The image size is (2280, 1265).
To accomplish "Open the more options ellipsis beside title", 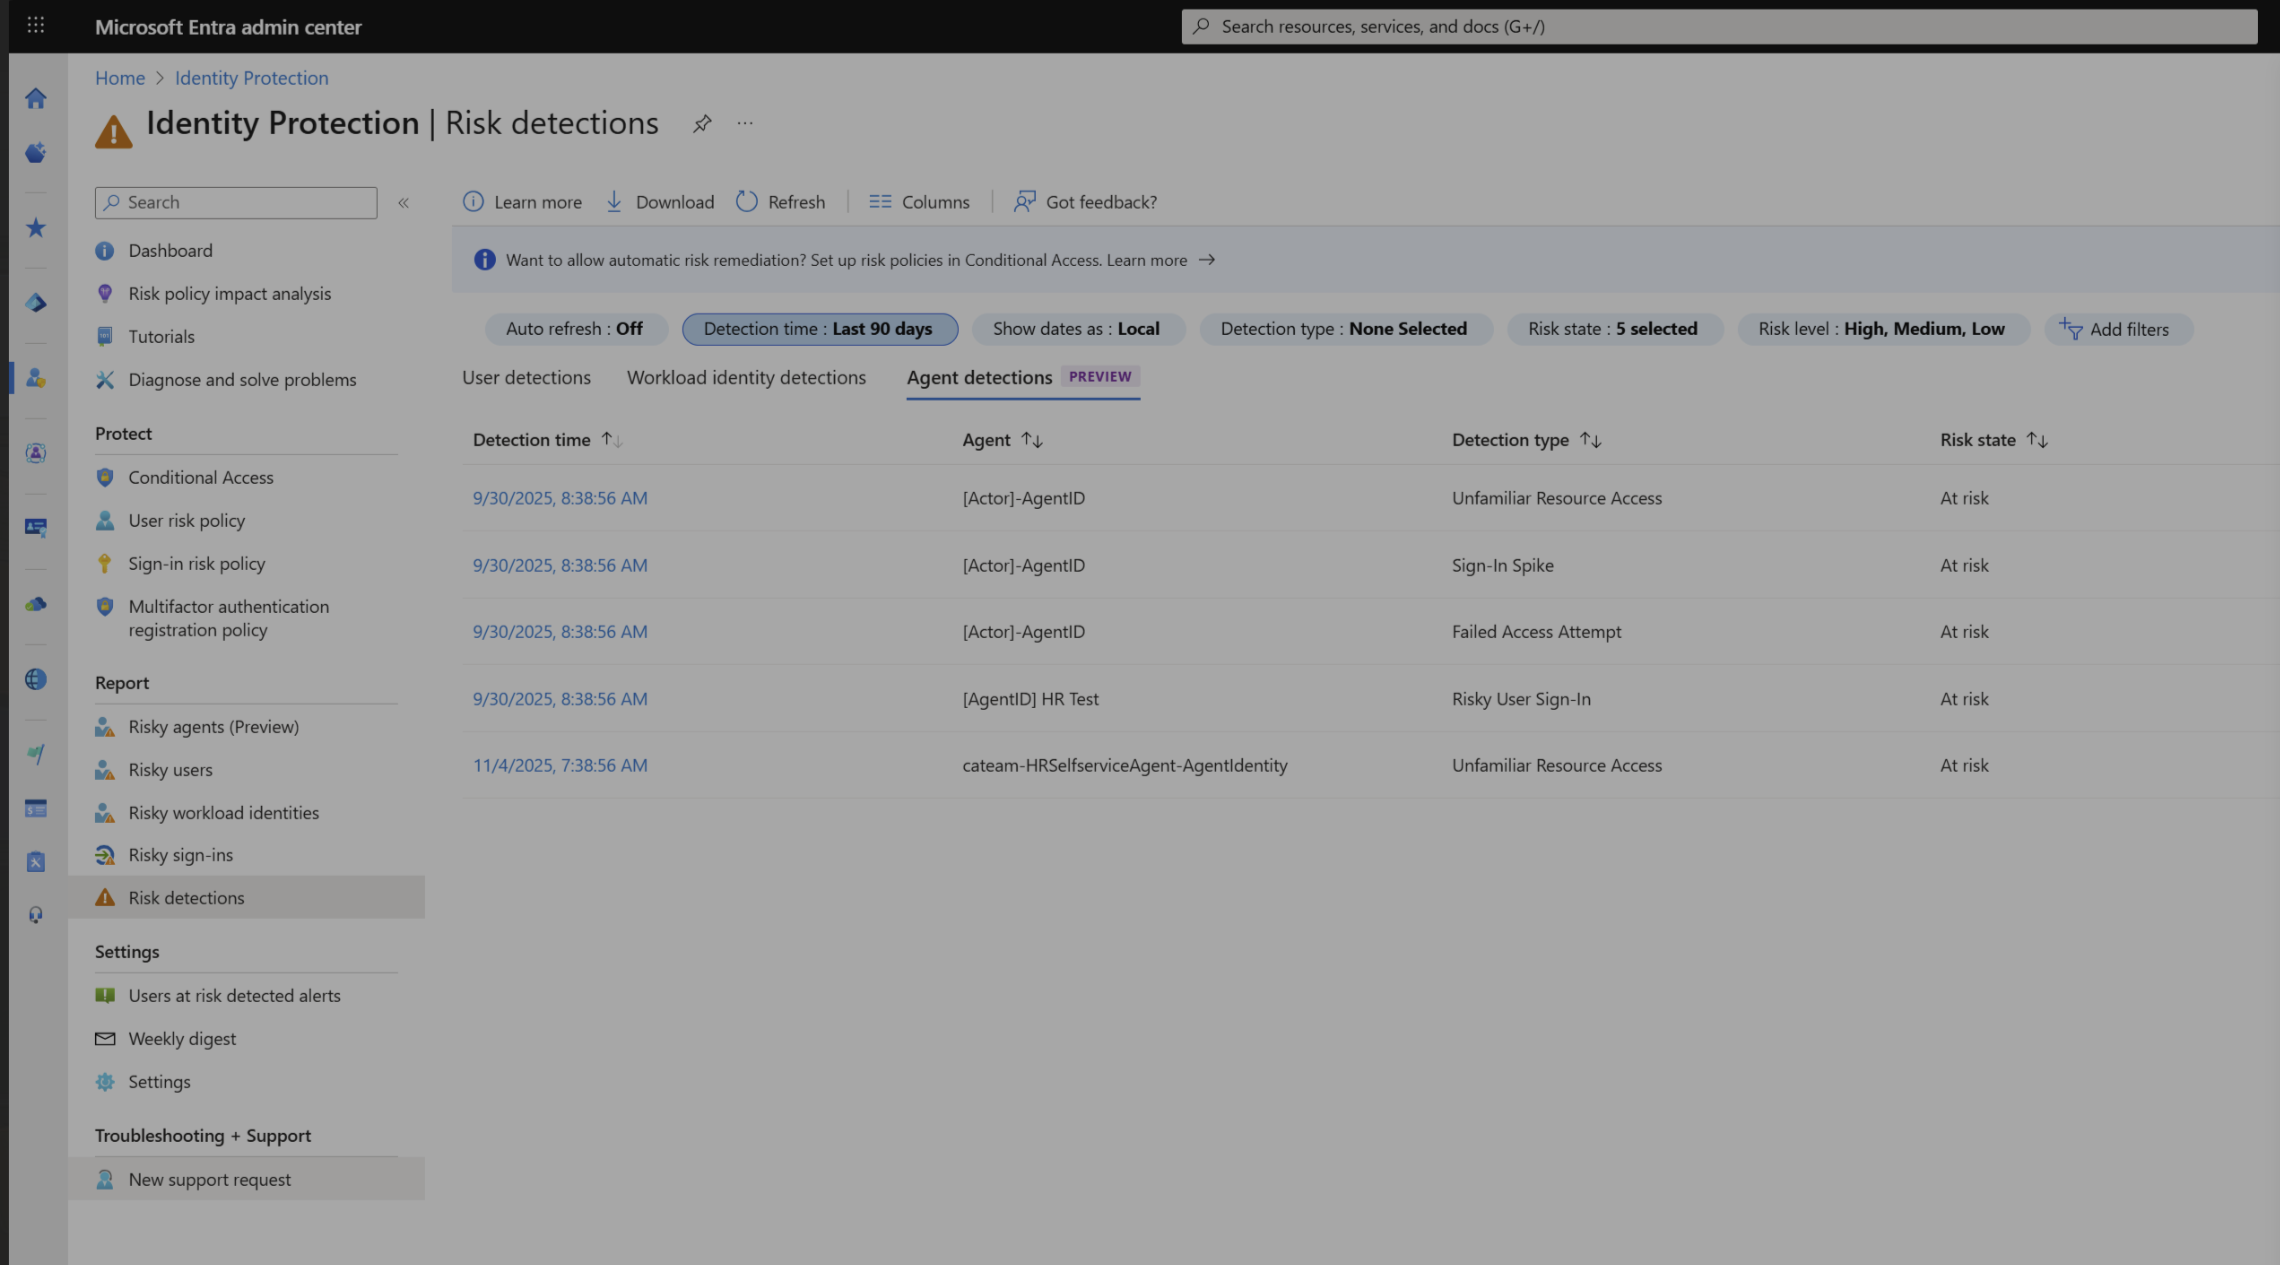I will tap(745, 123).
